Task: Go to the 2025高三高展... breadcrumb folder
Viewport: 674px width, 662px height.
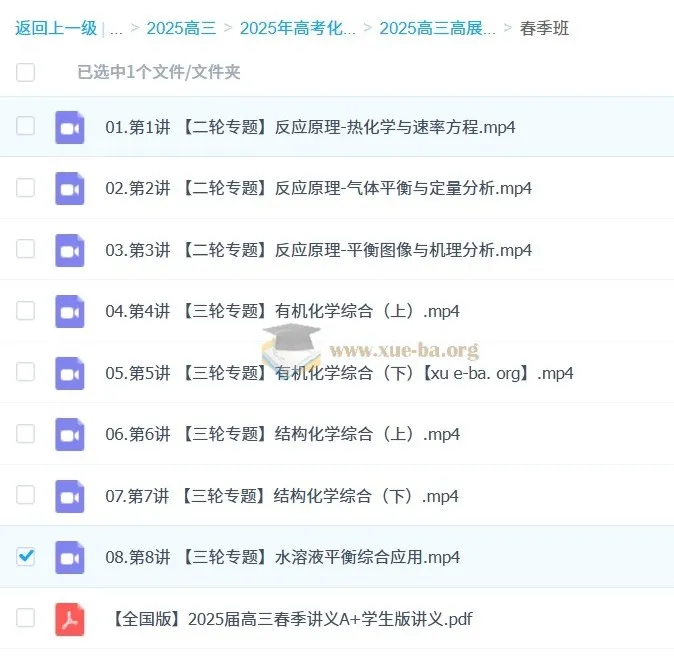Action: (x=437, y=28)
